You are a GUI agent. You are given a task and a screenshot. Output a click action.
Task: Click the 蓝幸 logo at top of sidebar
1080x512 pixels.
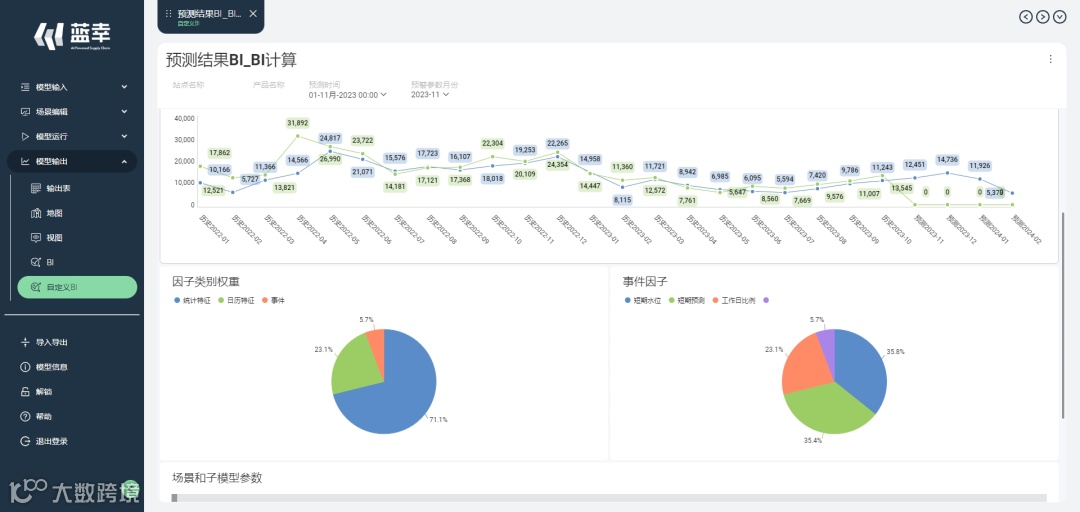[x=72, y=36]
